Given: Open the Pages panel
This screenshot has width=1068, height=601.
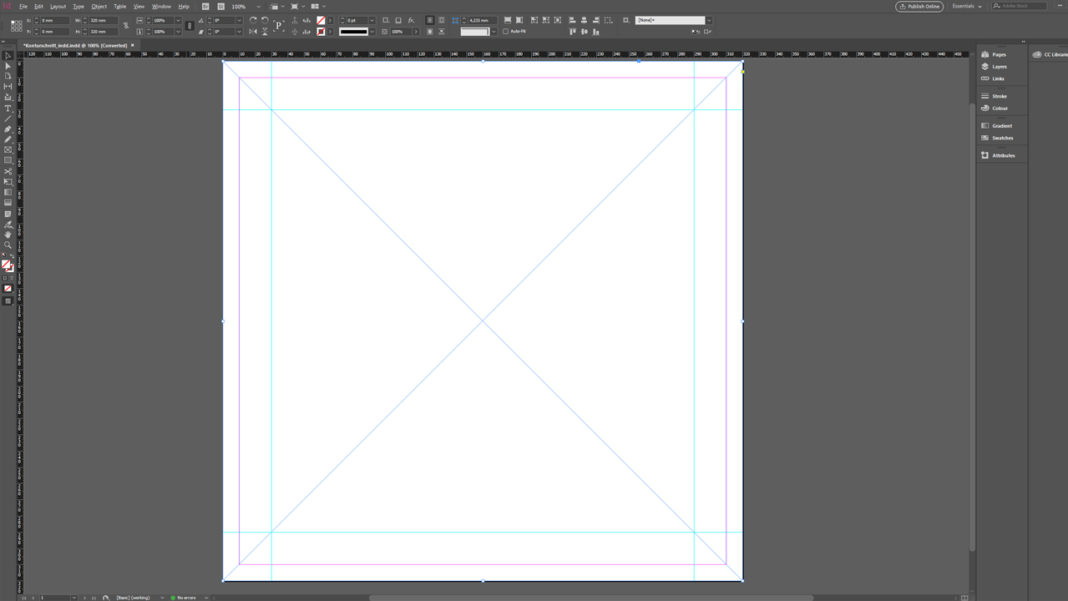Looking at the screenshot, I should pyautogui.click(x=1000, y=55).
